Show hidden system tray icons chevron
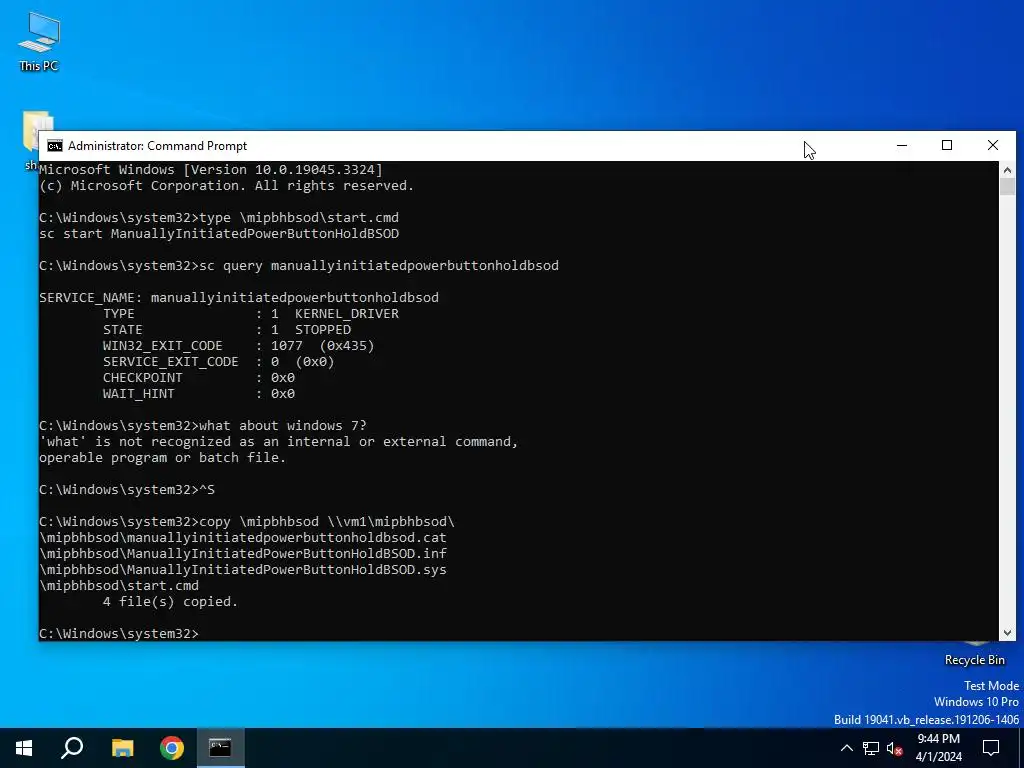The height and width of the screenshot is (768, 1024). [x=846, y=748]
